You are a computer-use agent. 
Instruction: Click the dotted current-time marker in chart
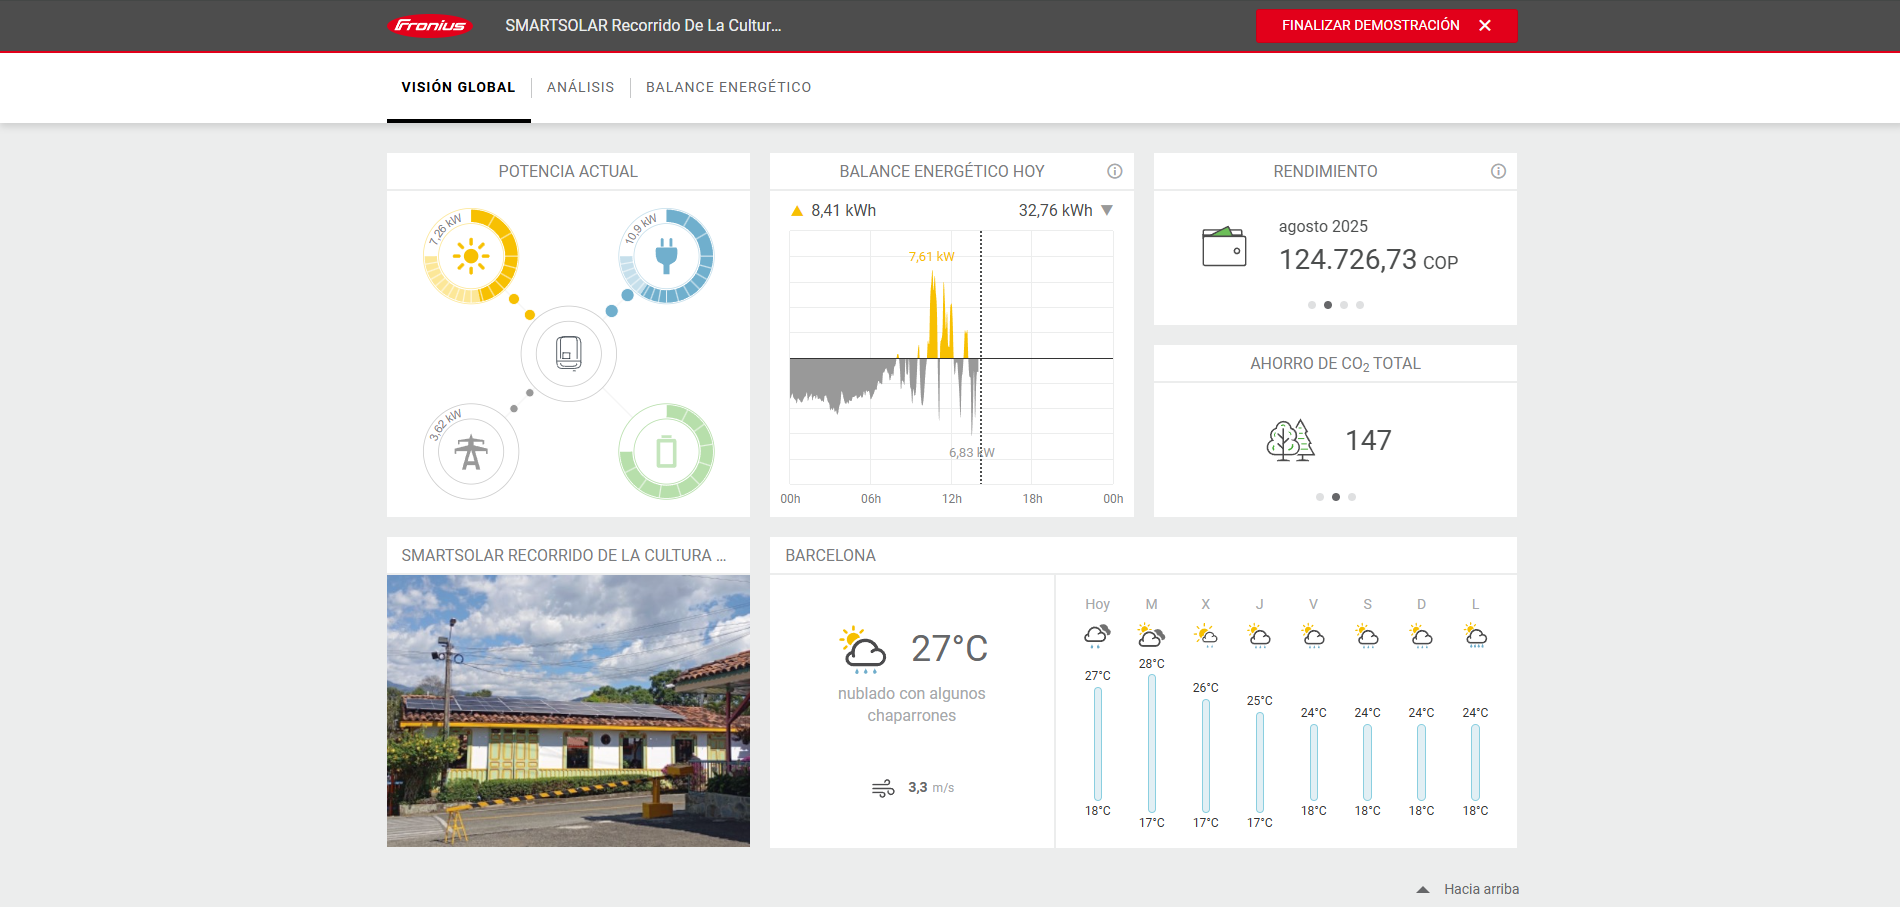(x=981, y=300)
